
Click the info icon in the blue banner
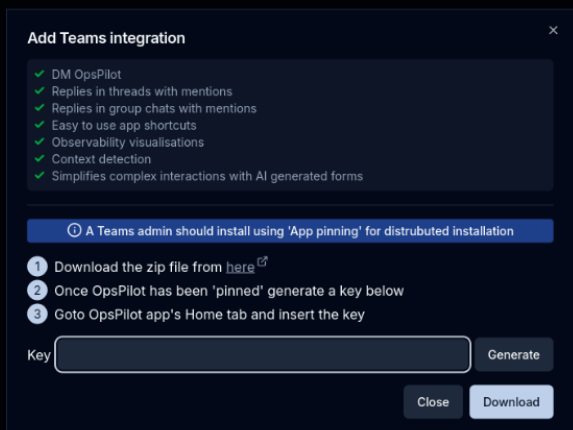(x=74, y=231)
